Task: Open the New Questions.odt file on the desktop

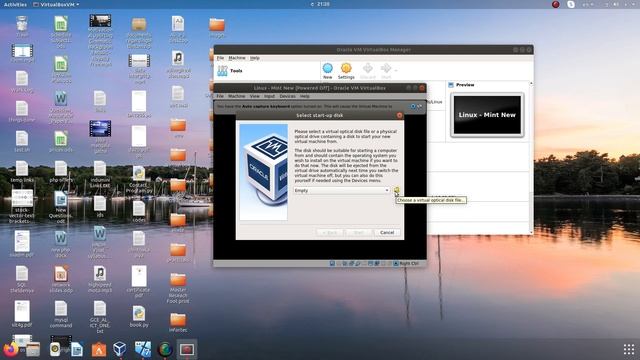Action: pos(61,208)
